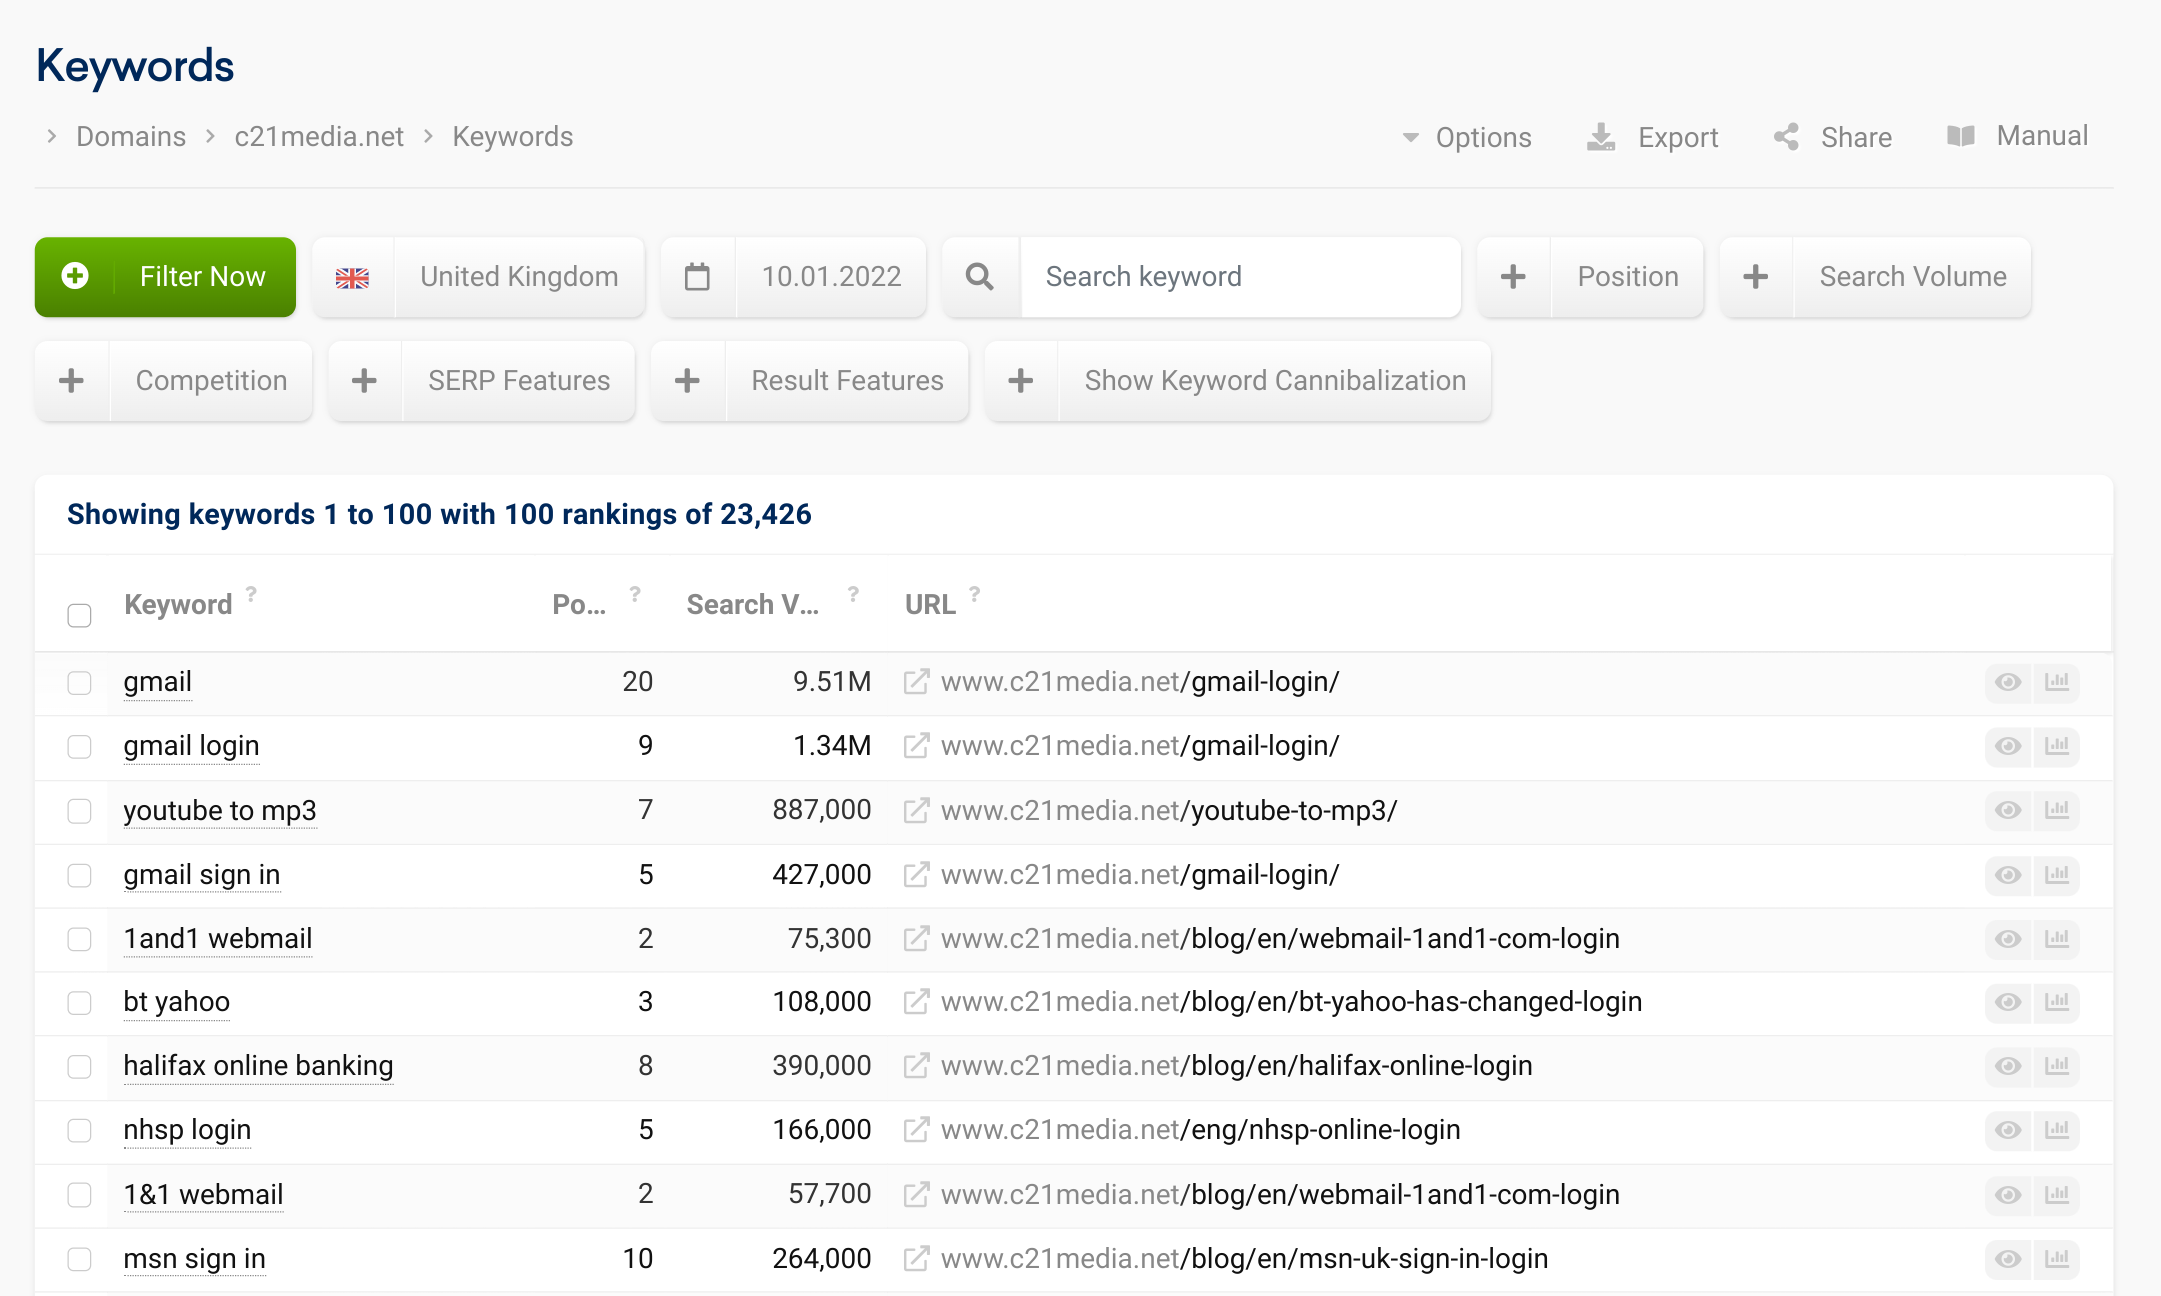The height and width of the screenshot is (1296, 2161).
Task: Open the halifax online banking keyword link
Action: click(258, 1066)
